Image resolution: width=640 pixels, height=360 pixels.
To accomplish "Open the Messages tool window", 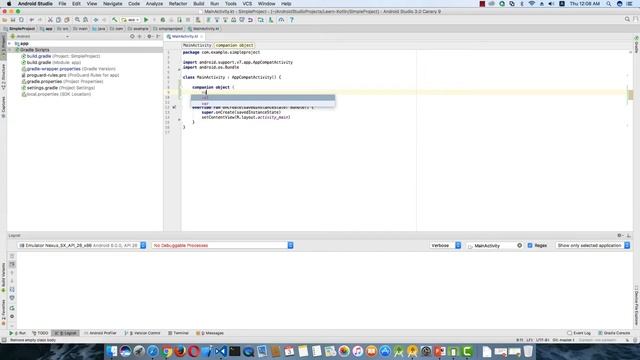I will [x=210, y=333].
